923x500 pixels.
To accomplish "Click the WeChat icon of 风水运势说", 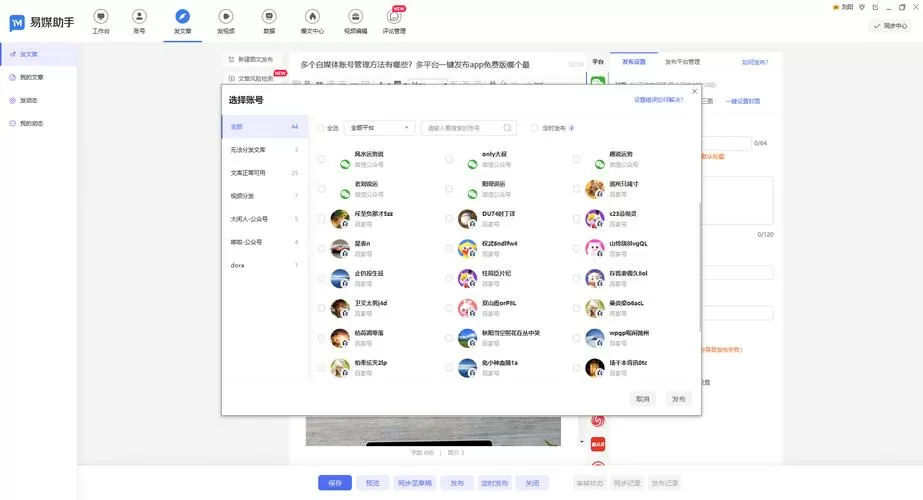I will 345,164.
